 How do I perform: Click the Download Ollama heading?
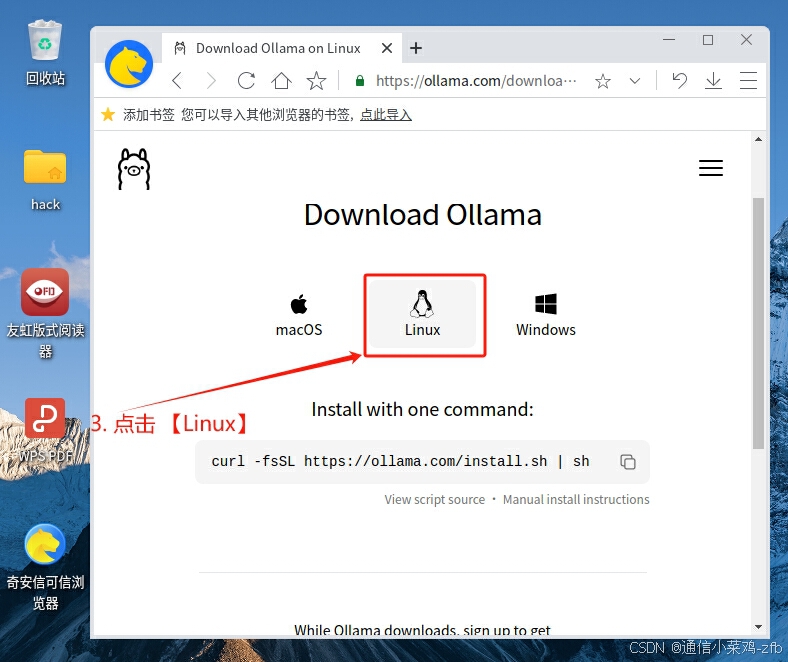(423, 215)
